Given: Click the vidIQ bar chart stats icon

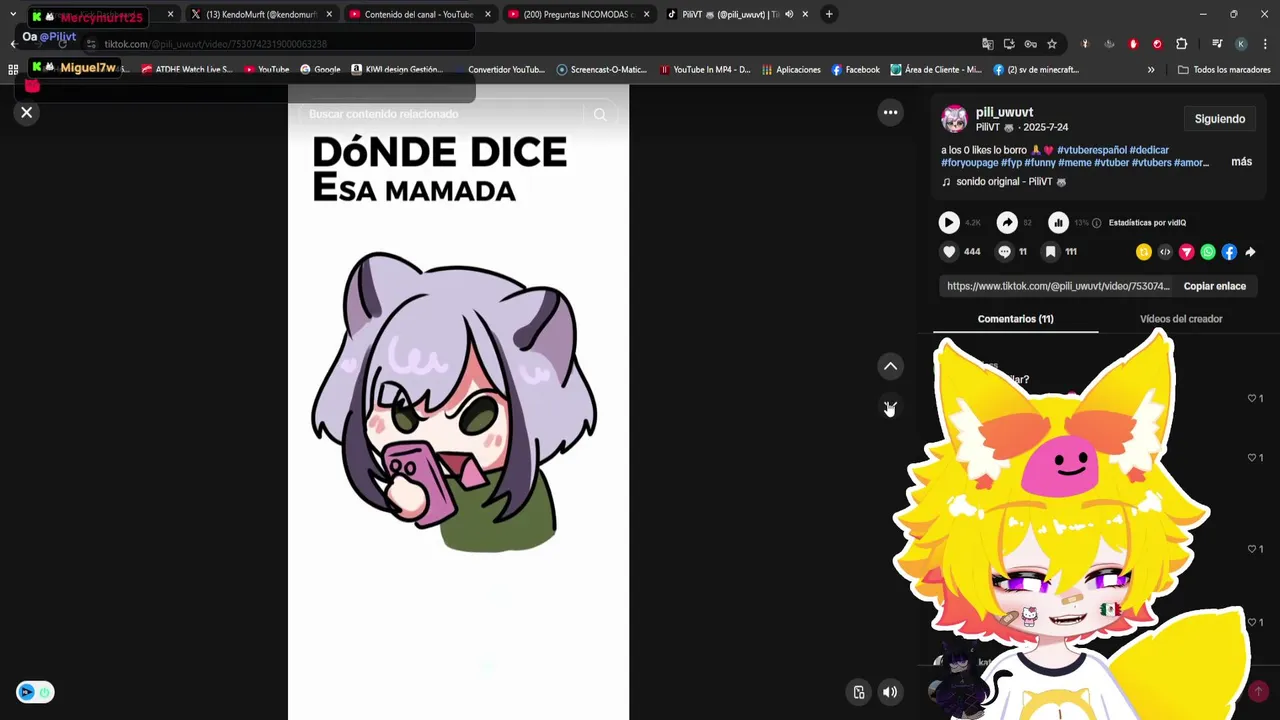Looking at the screenshot, I should [1058, 223].
